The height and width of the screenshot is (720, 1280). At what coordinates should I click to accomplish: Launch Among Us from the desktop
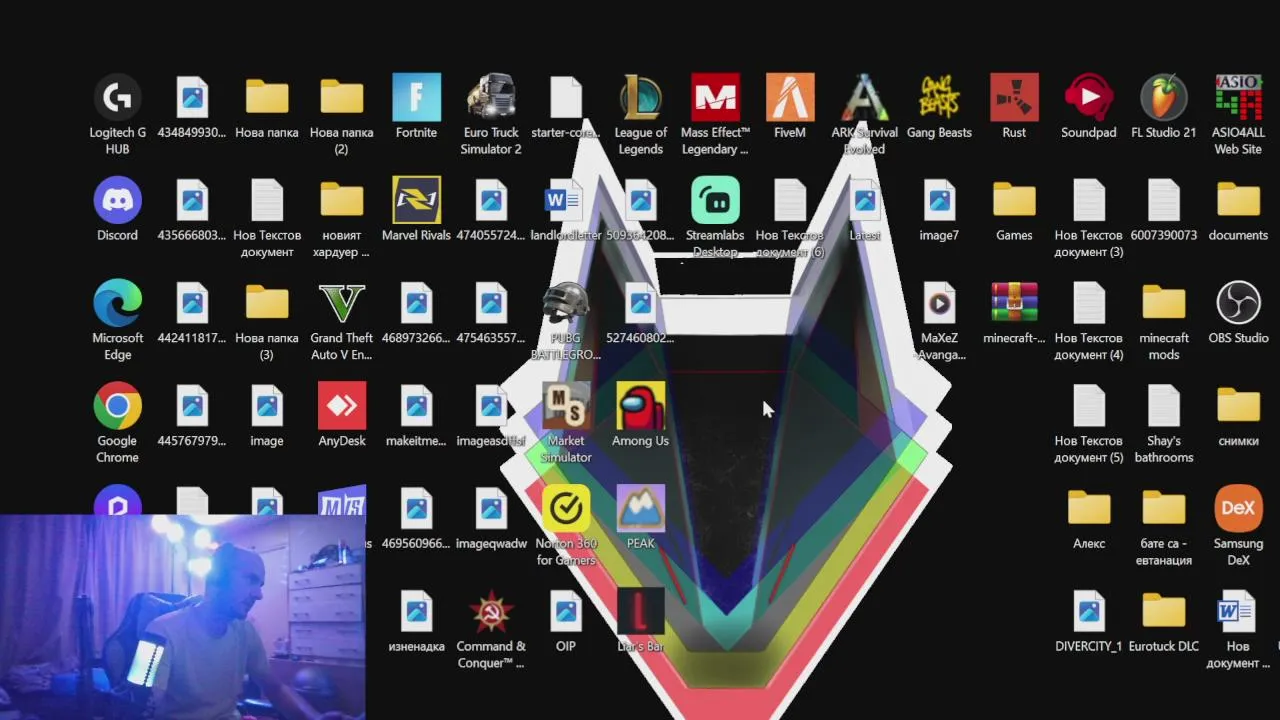640,415
